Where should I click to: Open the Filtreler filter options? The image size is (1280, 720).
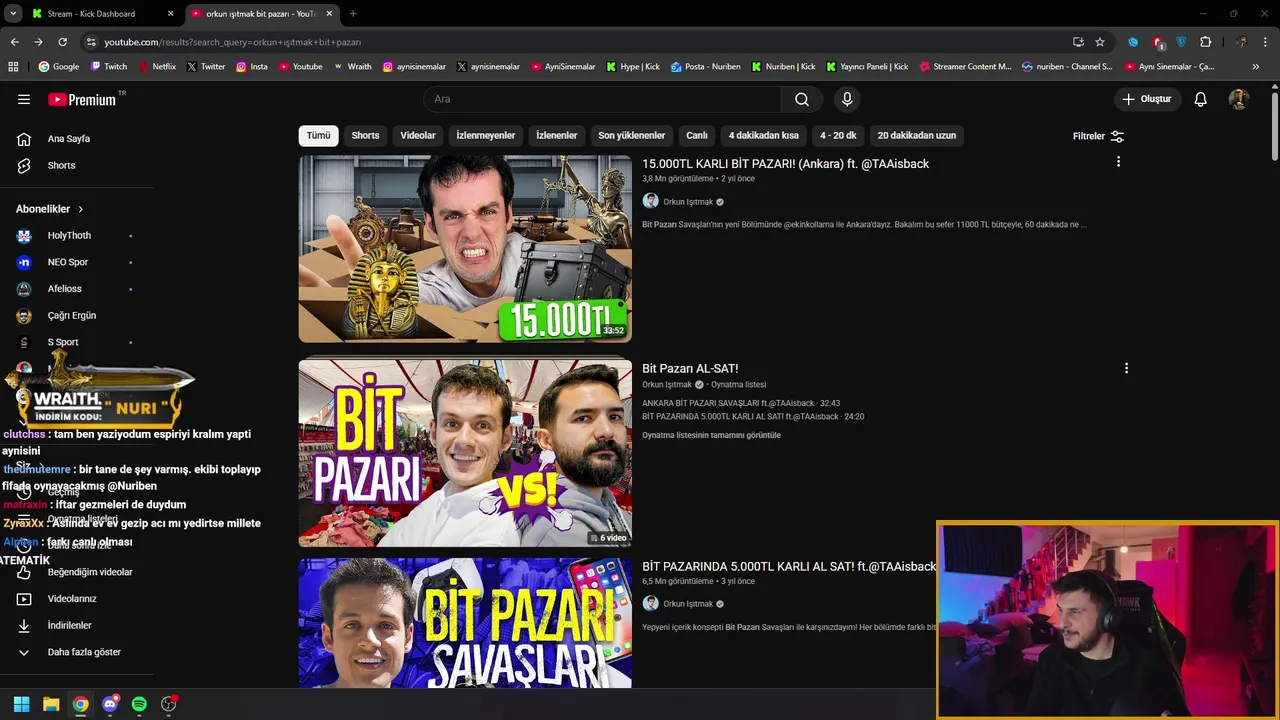pyautogui.click(x=1098, y=136)
